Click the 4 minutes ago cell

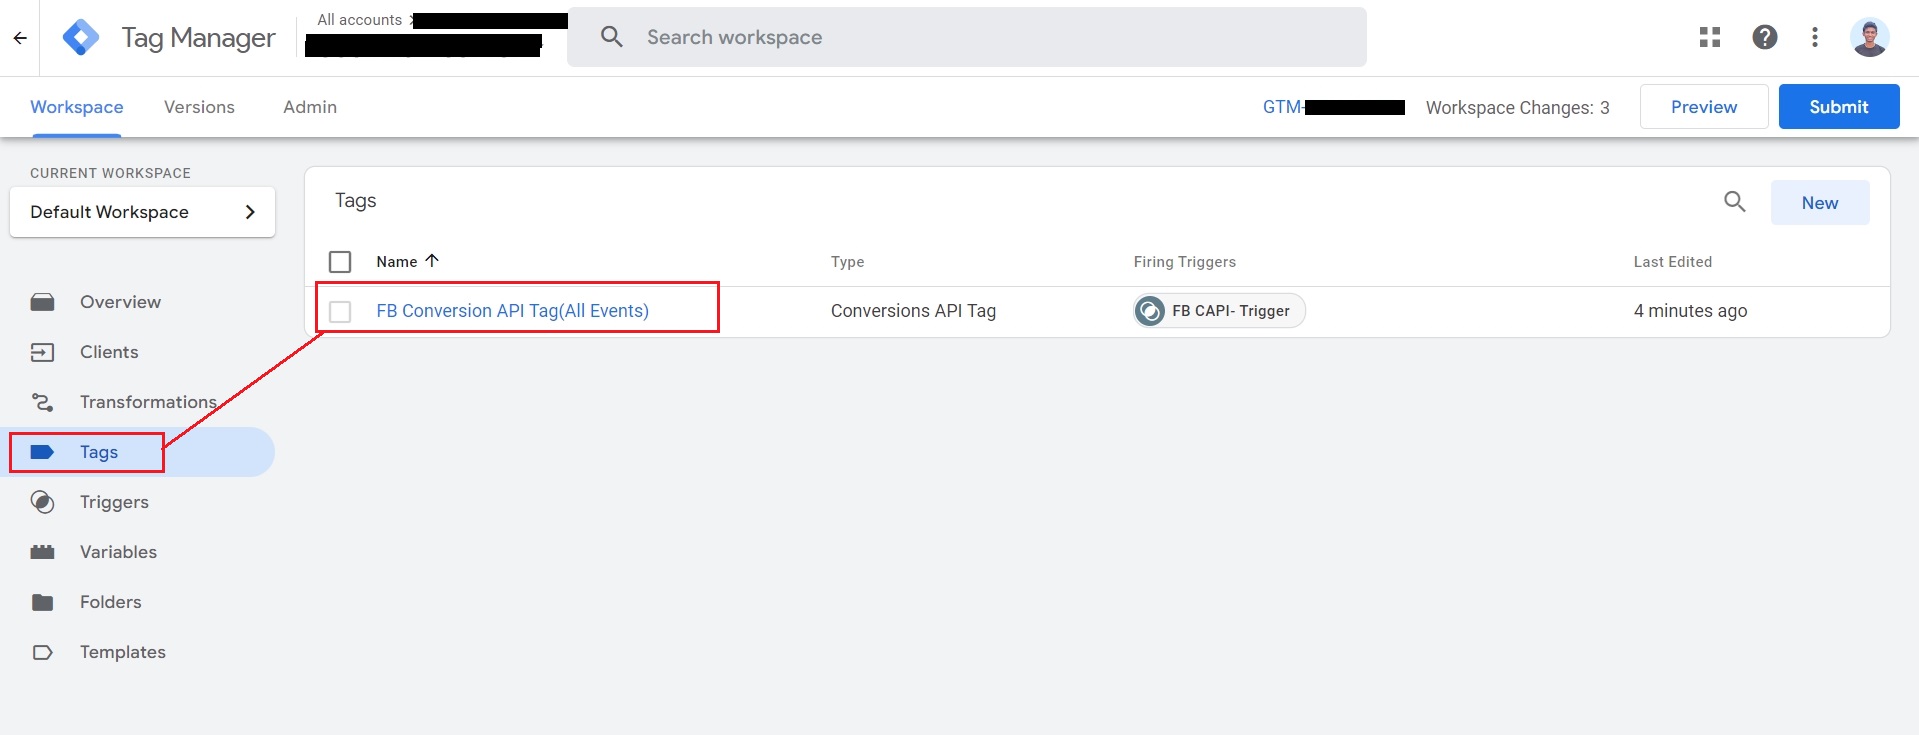point(1690,311)
